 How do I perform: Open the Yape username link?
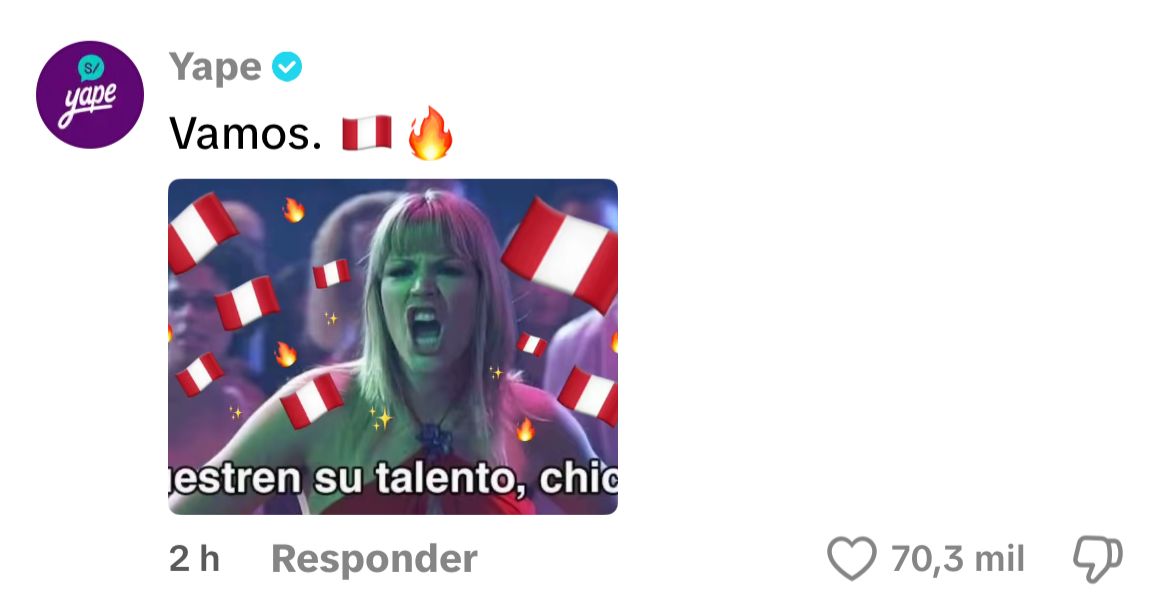tap(215, 67)
